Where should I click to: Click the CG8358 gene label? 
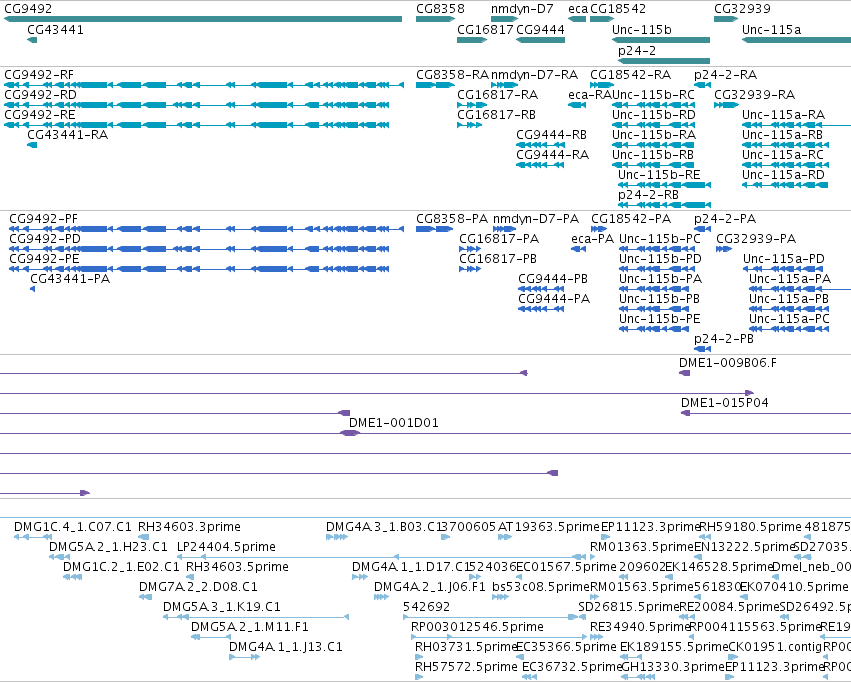(x=440, y=9)
